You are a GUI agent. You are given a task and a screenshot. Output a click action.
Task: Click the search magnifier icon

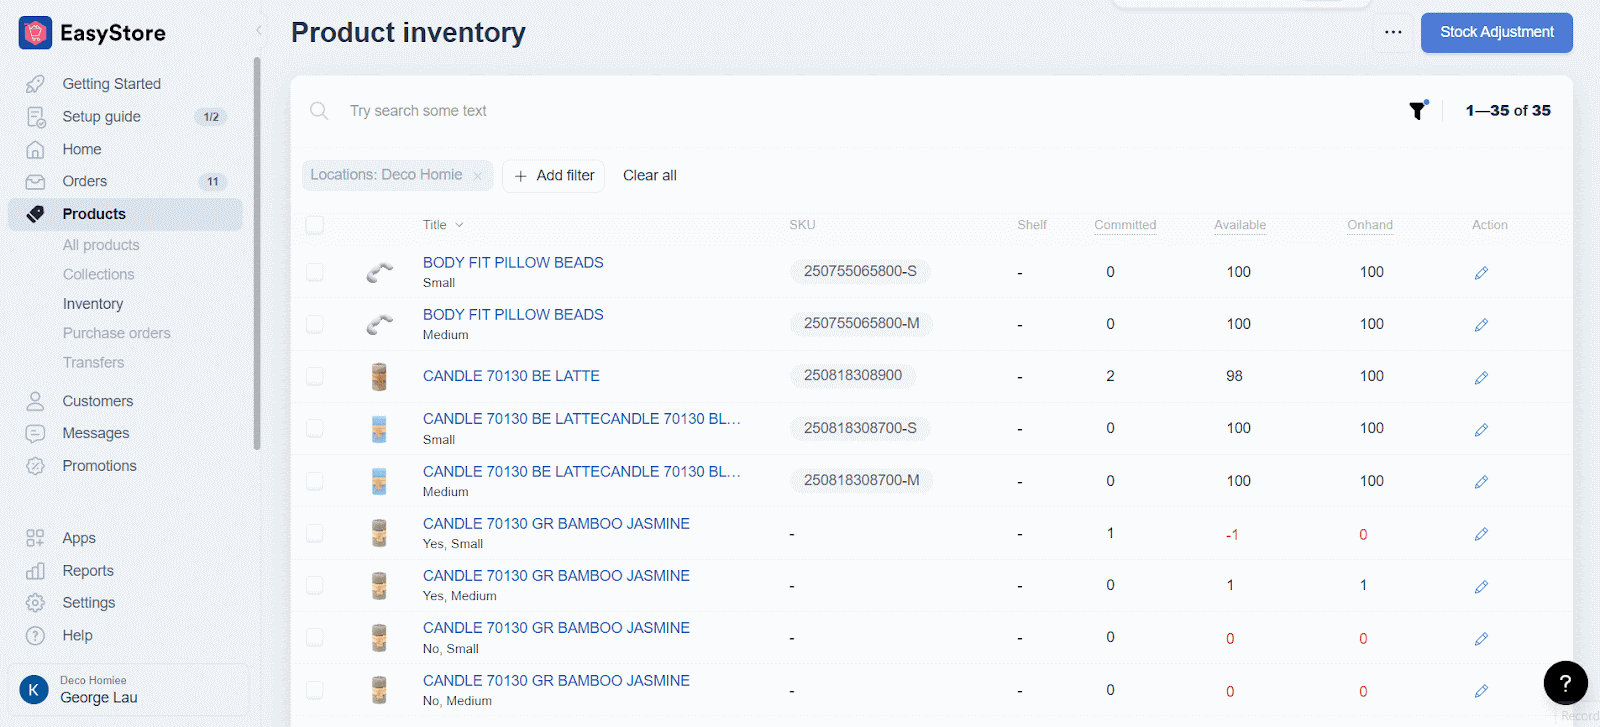click(x=319, y=111)
